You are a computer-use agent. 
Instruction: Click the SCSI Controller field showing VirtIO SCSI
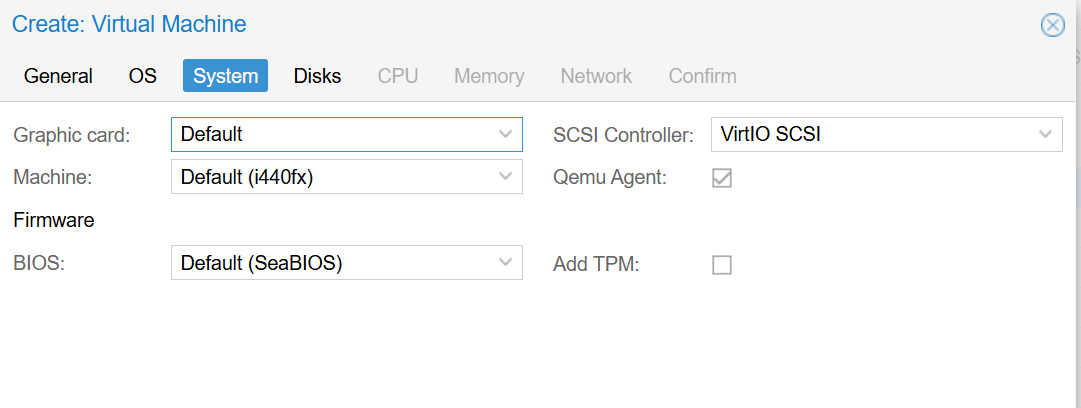coord(870,134)
